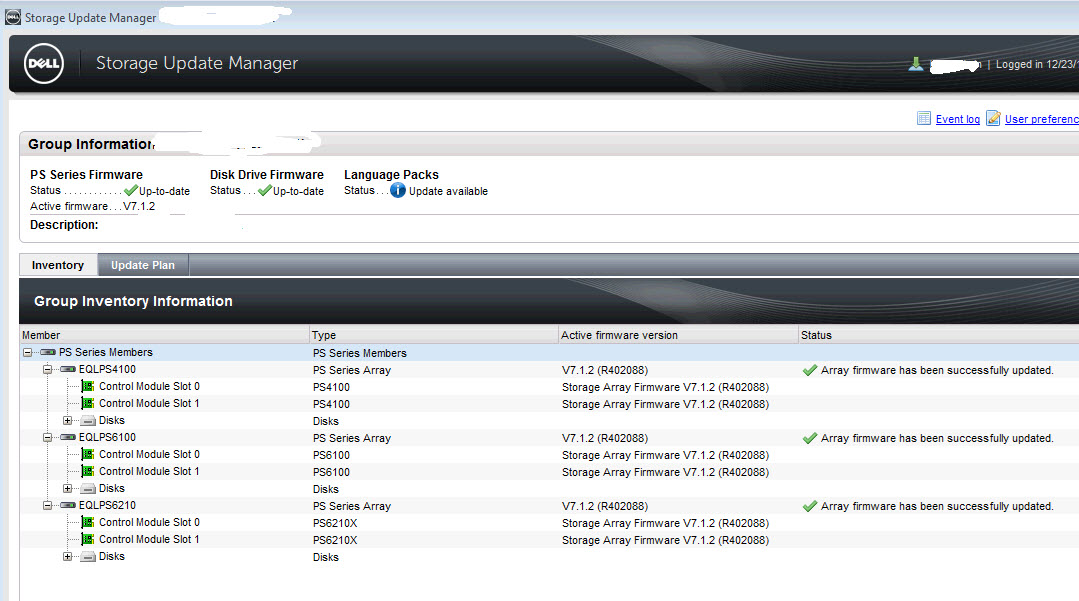
Task: Select the EQLPS4100 member
Action: pyautogui.click(x=107, y=370)
